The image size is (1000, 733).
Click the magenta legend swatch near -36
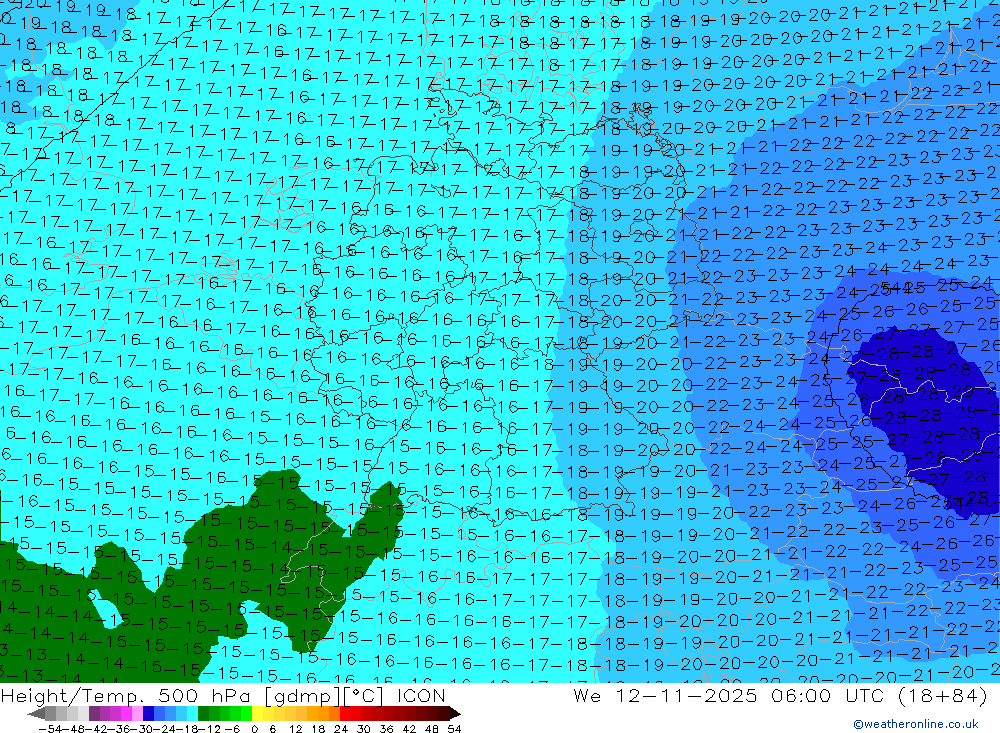tap(126, 713)
